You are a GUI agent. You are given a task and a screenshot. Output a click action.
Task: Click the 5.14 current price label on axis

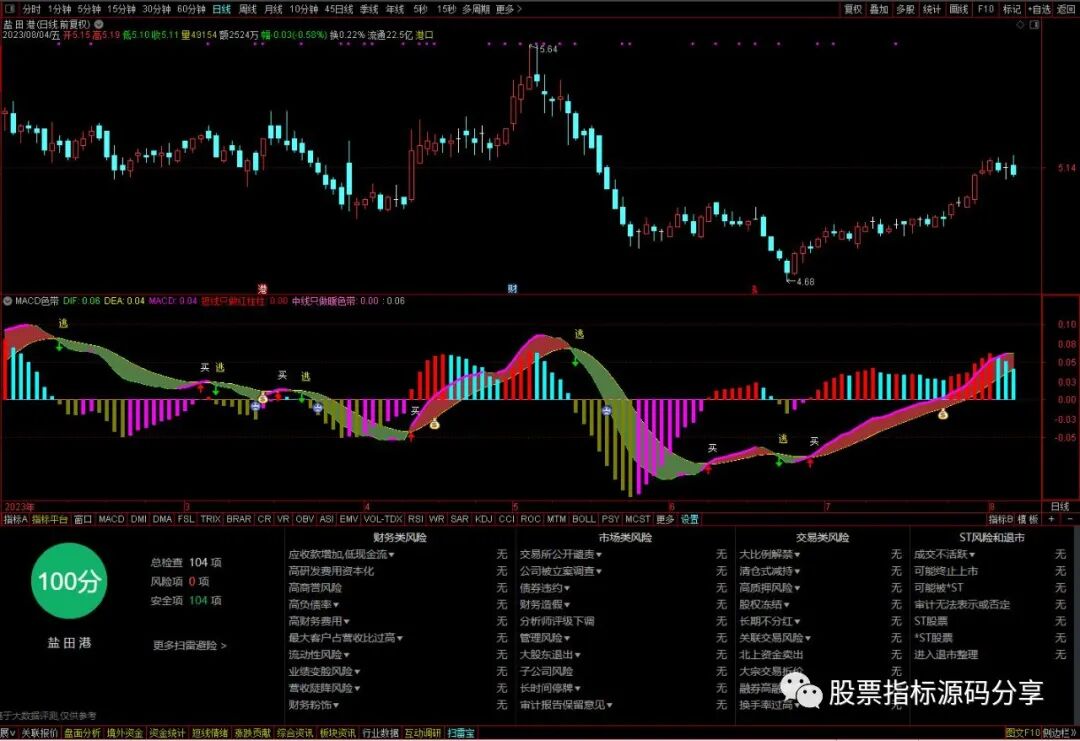pyautogui.click(x=1066, y=167)
